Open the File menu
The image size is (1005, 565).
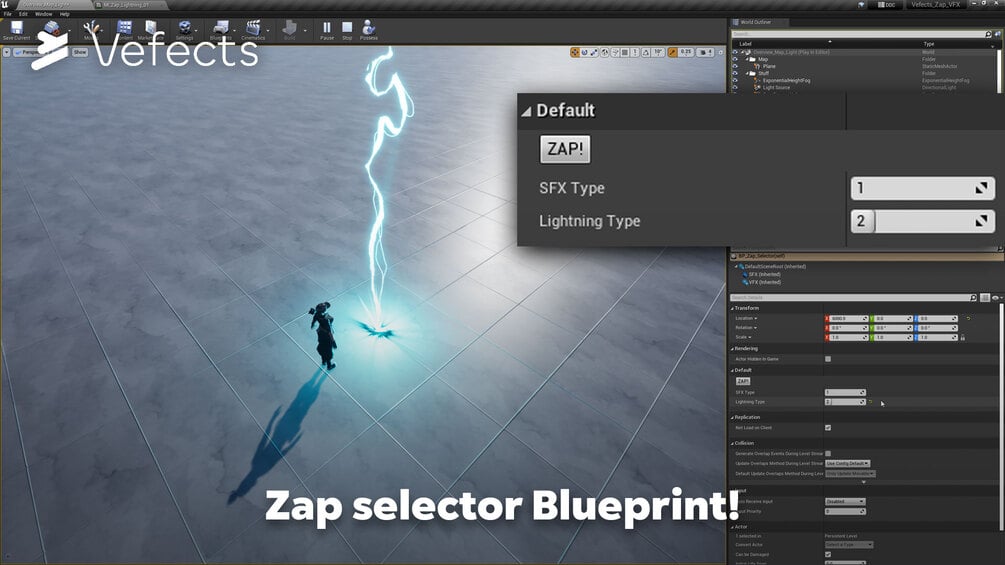click(8, 13)
